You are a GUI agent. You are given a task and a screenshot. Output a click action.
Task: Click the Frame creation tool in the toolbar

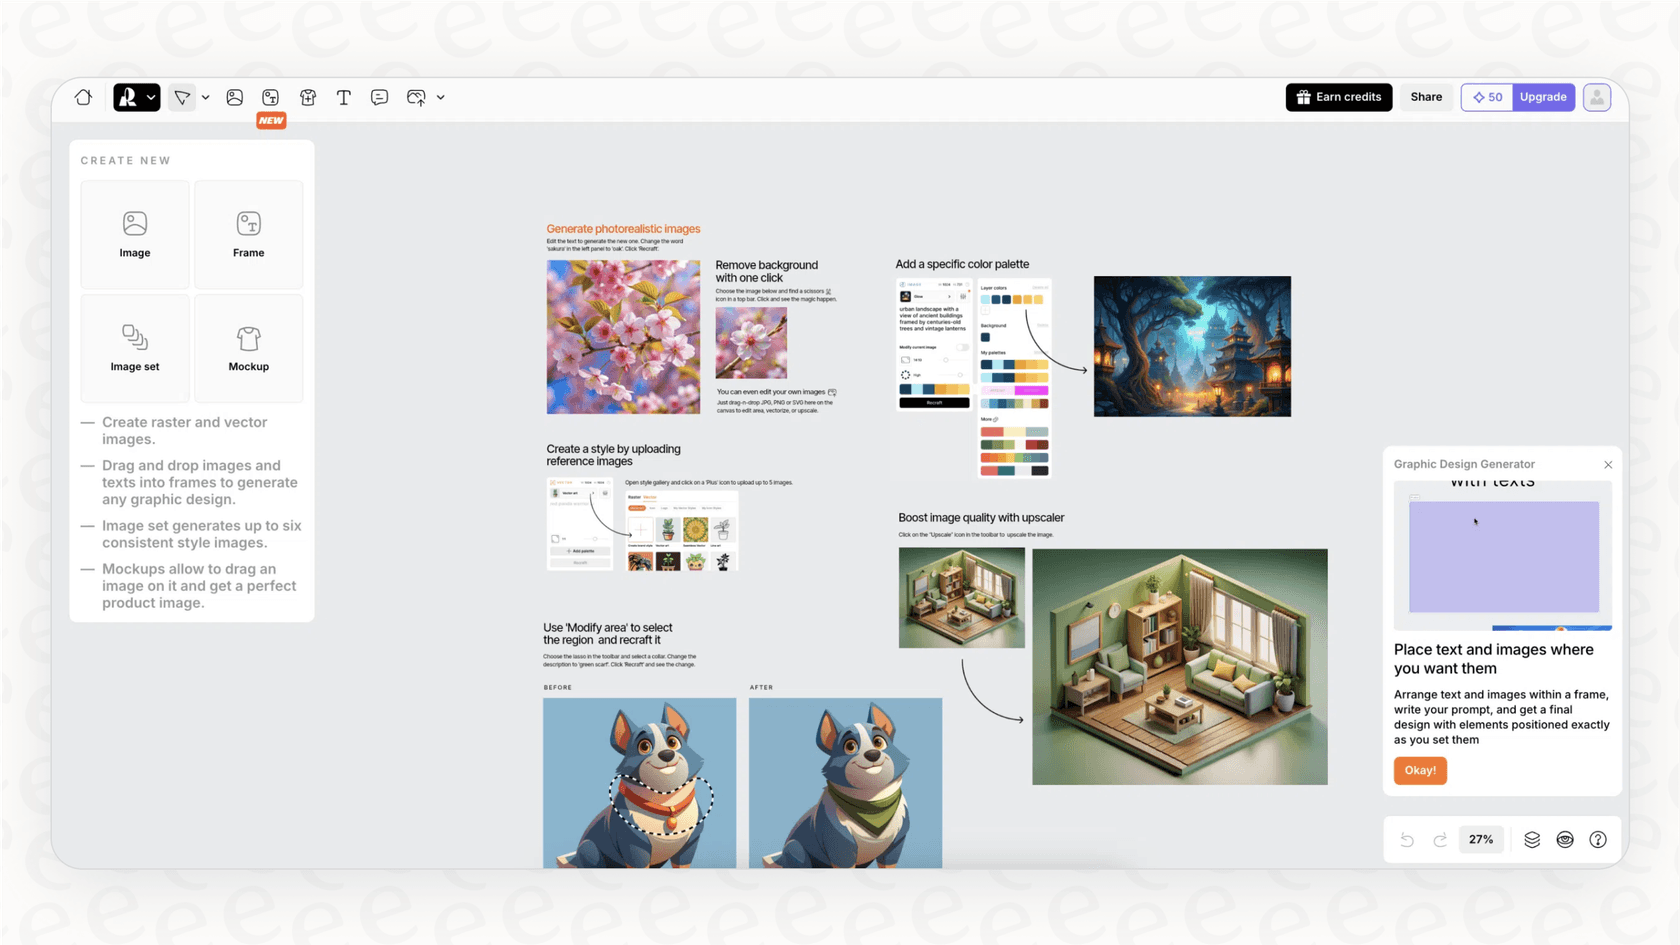271,97
